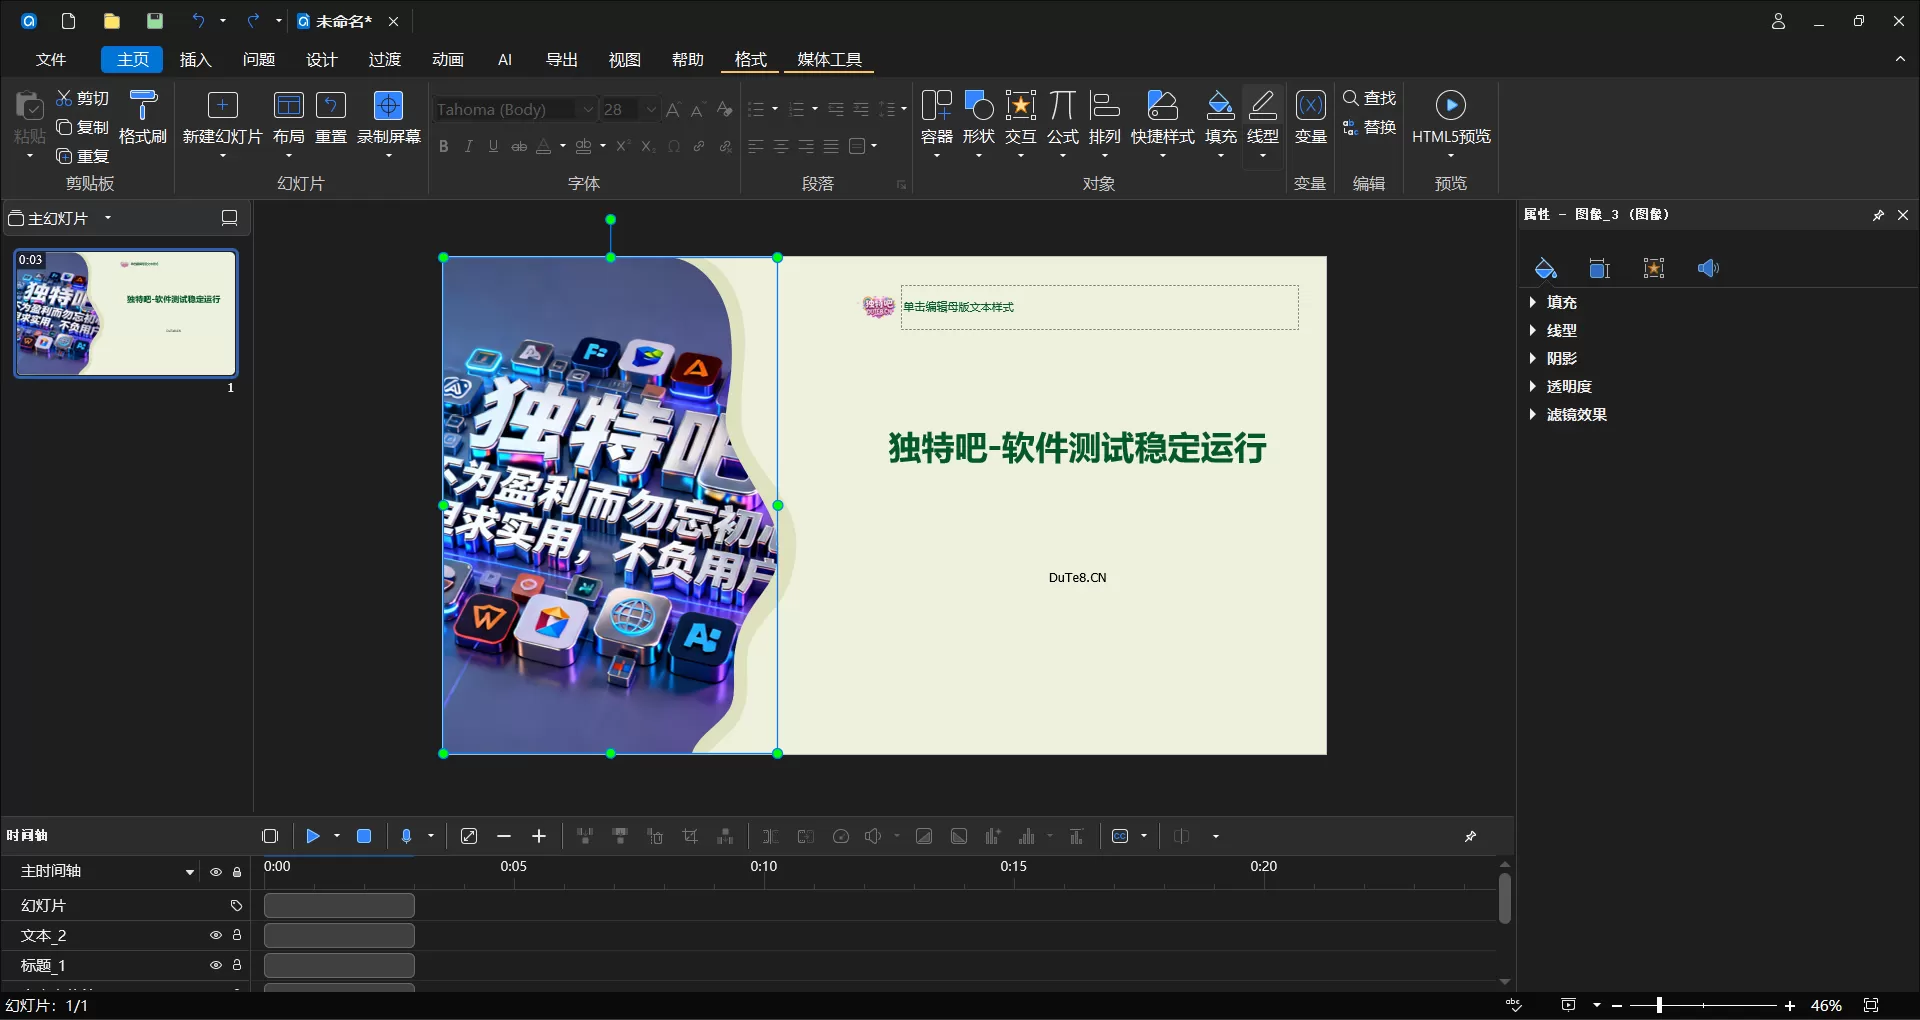Select the 形状 (Shape) tool
The height and width of the screenshot is (1020, 1920).
point(978,118)
